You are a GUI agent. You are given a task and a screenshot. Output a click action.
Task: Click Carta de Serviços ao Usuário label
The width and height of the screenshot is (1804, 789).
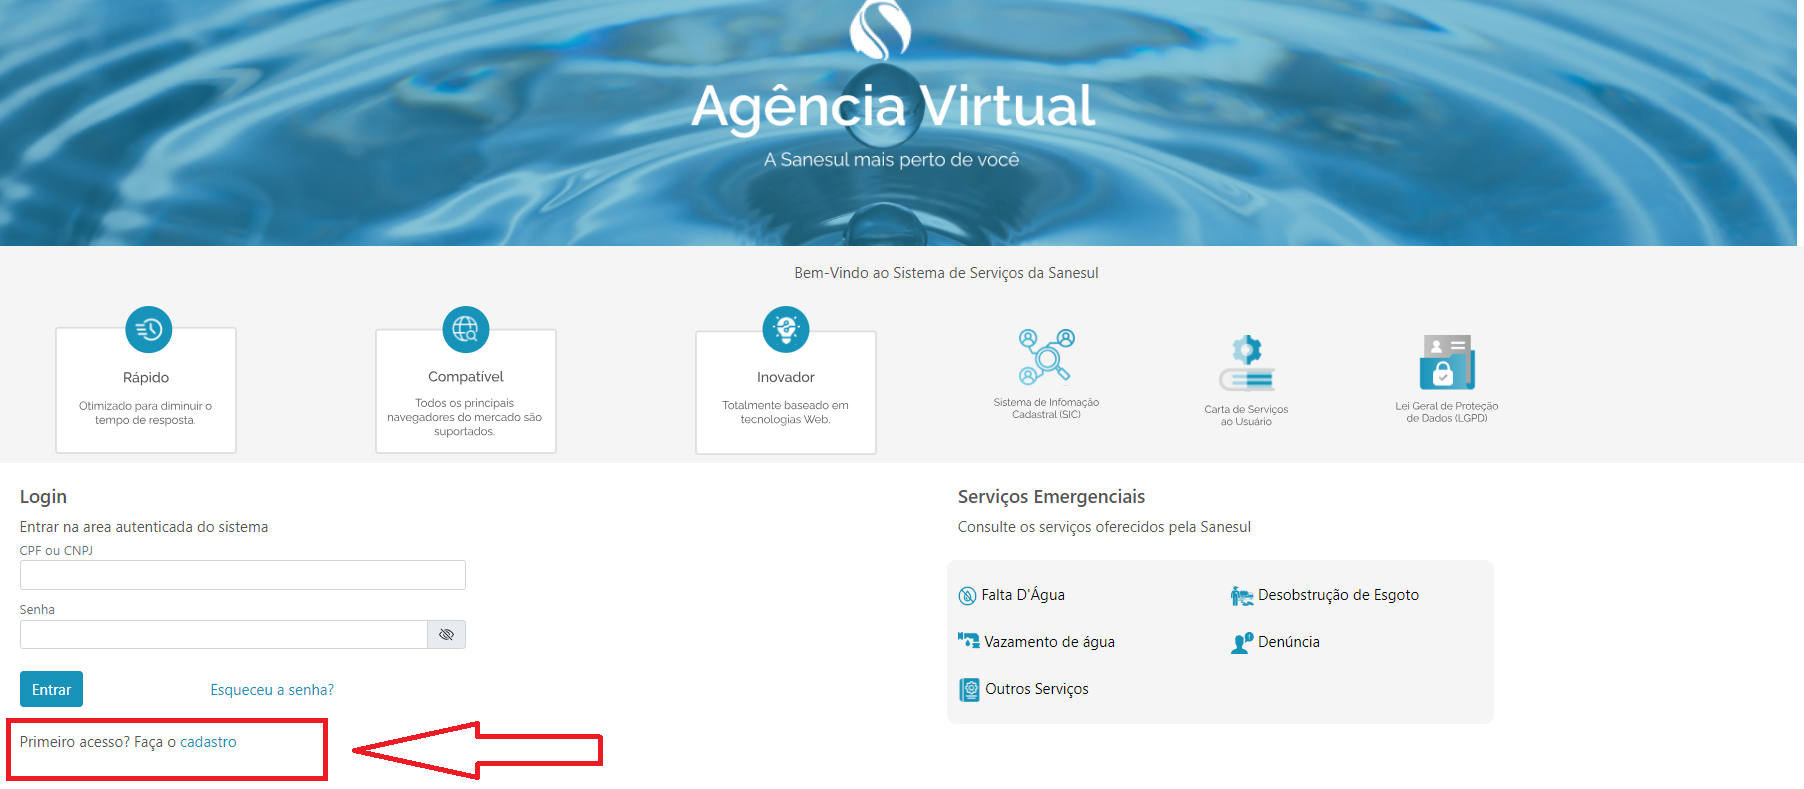[1246, 415]
